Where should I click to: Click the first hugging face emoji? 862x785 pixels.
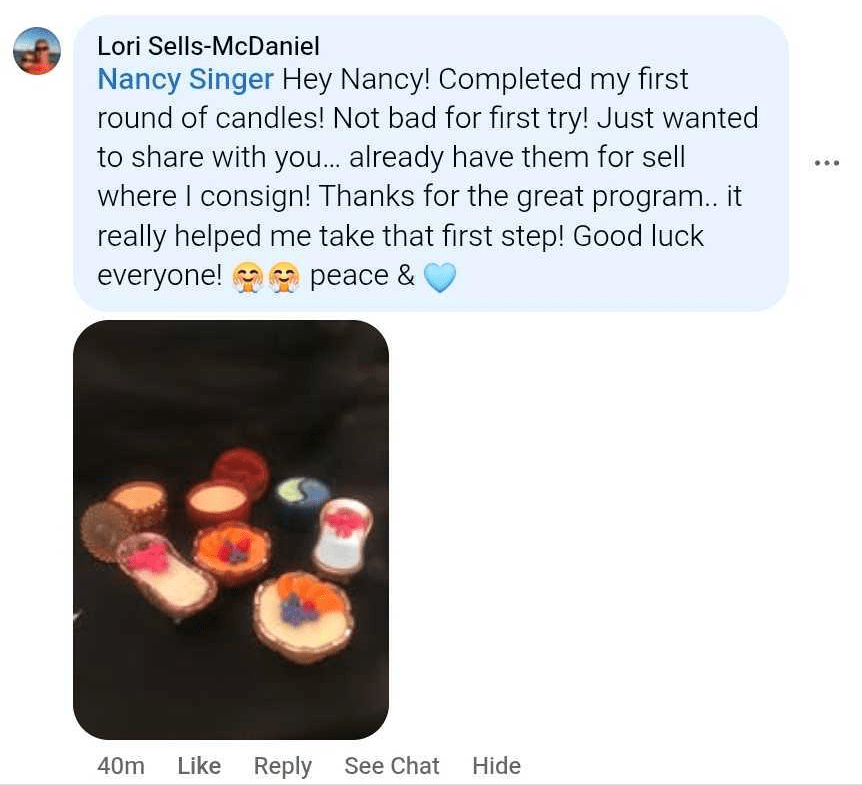pos(245,277)
